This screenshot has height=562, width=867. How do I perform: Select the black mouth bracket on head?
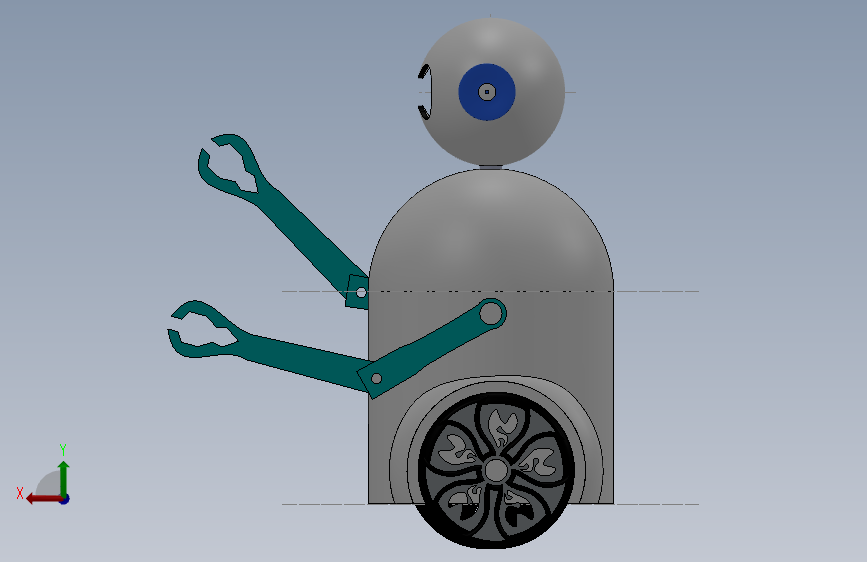click(x=425, y=92)
